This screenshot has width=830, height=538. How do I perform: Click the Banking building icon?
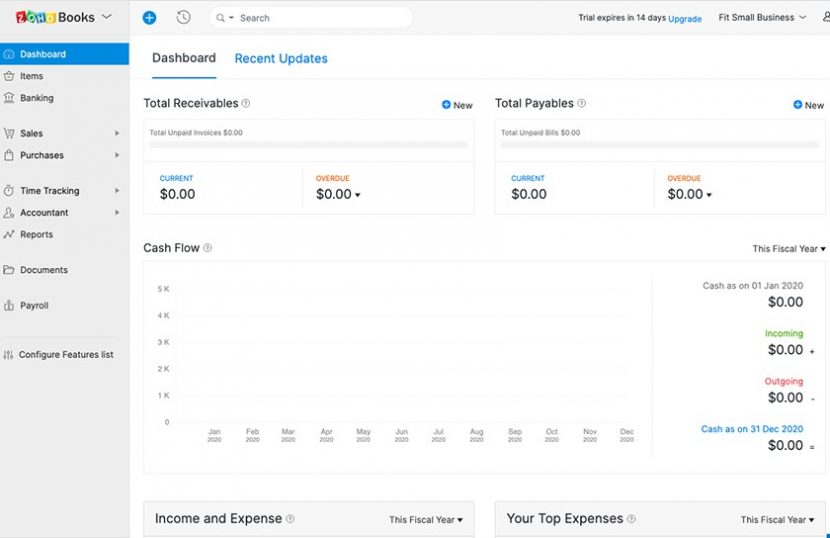click(x=9, y=97)
